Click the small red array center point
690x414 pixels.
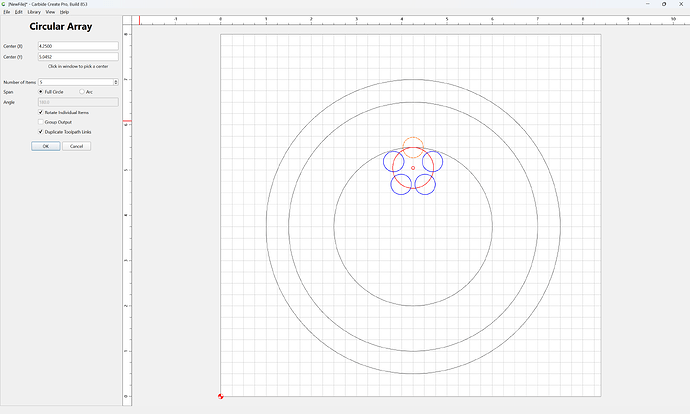click(x=413, y=168)
